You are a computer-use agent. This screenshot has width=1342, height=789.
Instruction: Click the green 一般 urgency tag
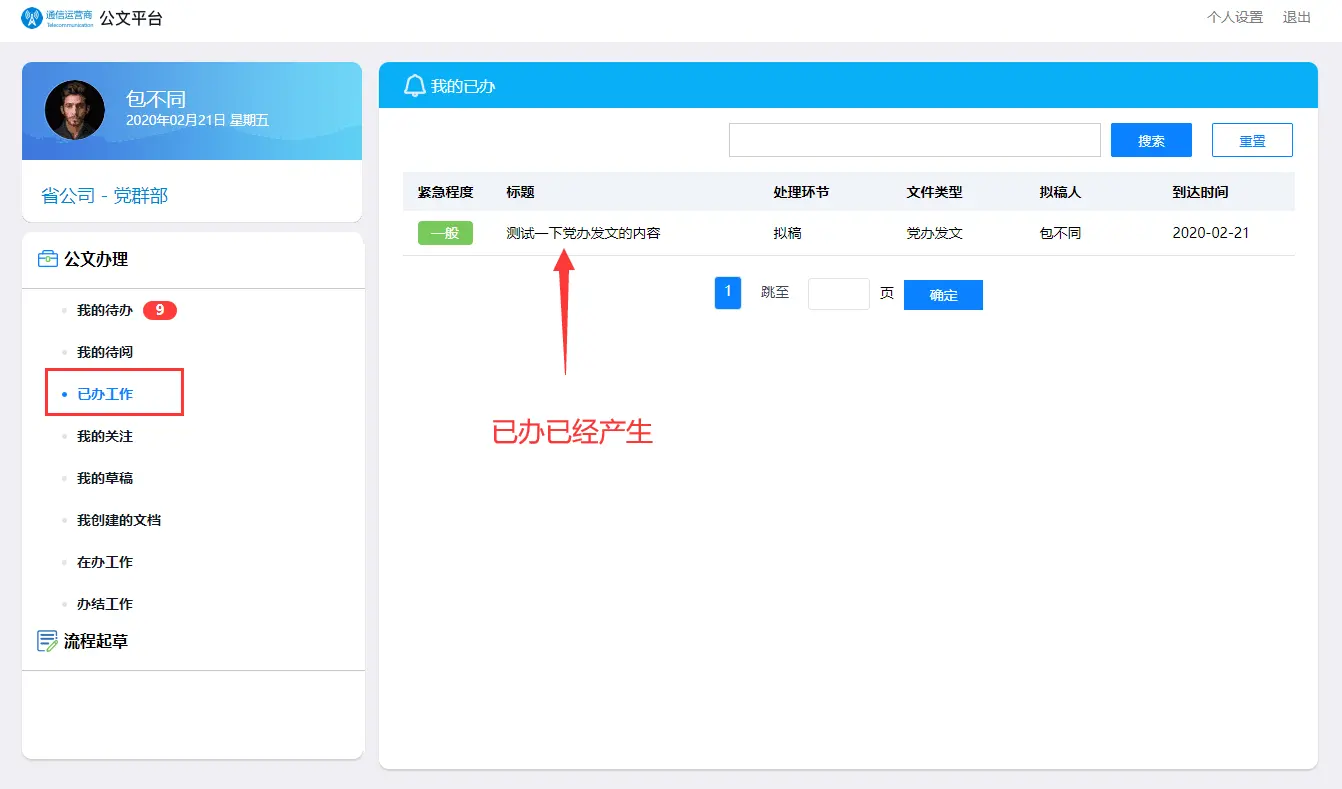click(445, 233)
